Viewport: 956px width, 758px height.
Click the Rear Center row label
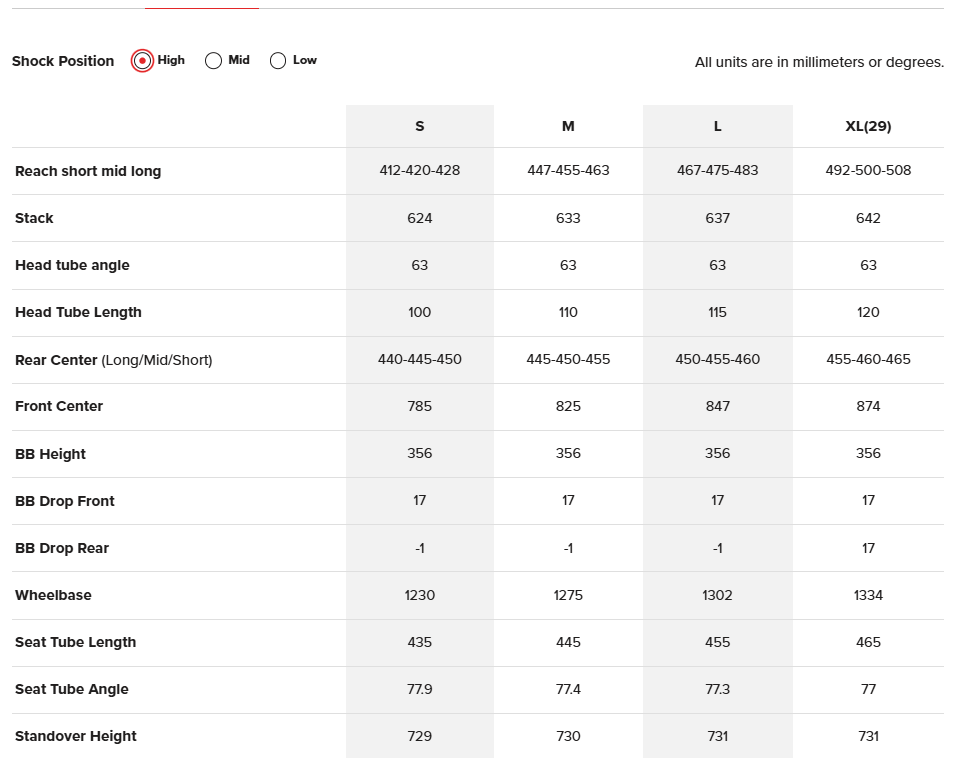point(113,359)
